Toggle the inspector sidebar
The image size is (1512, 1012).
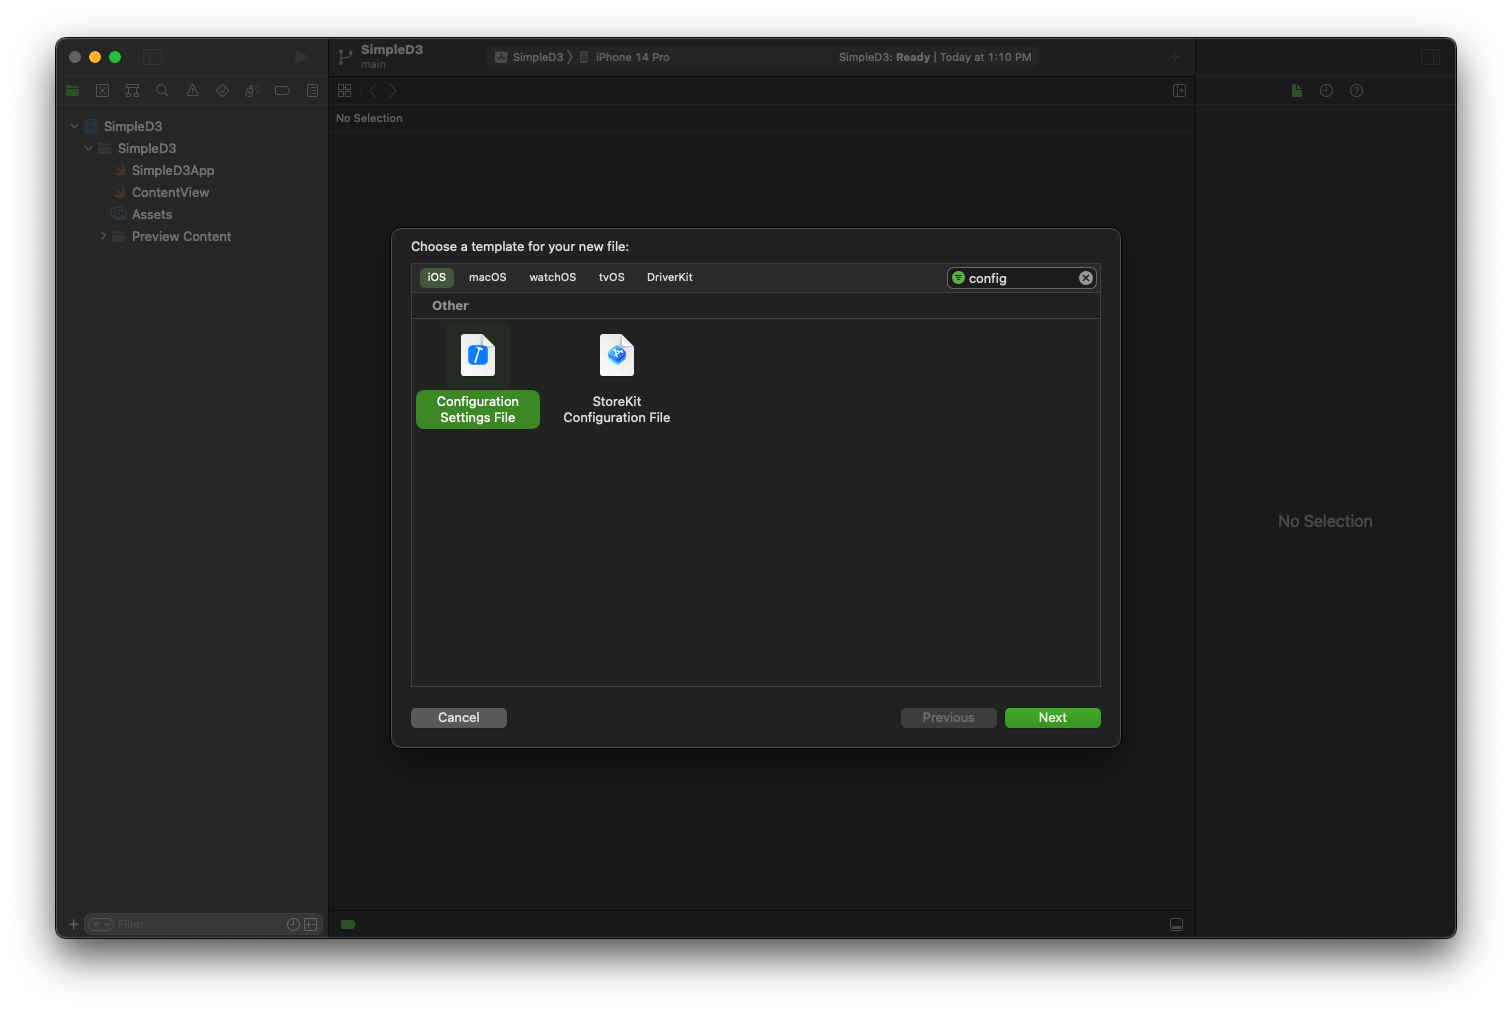1431,57
